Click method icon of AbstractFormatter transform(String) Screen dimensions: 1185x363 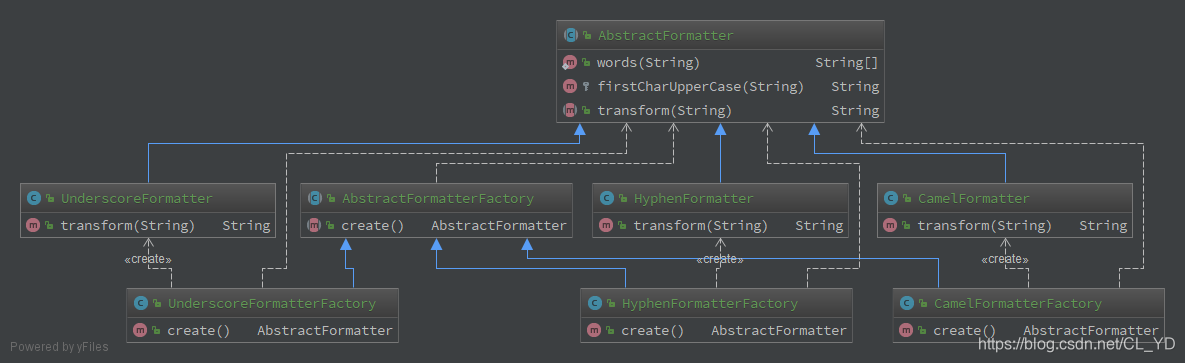[570, 110]
